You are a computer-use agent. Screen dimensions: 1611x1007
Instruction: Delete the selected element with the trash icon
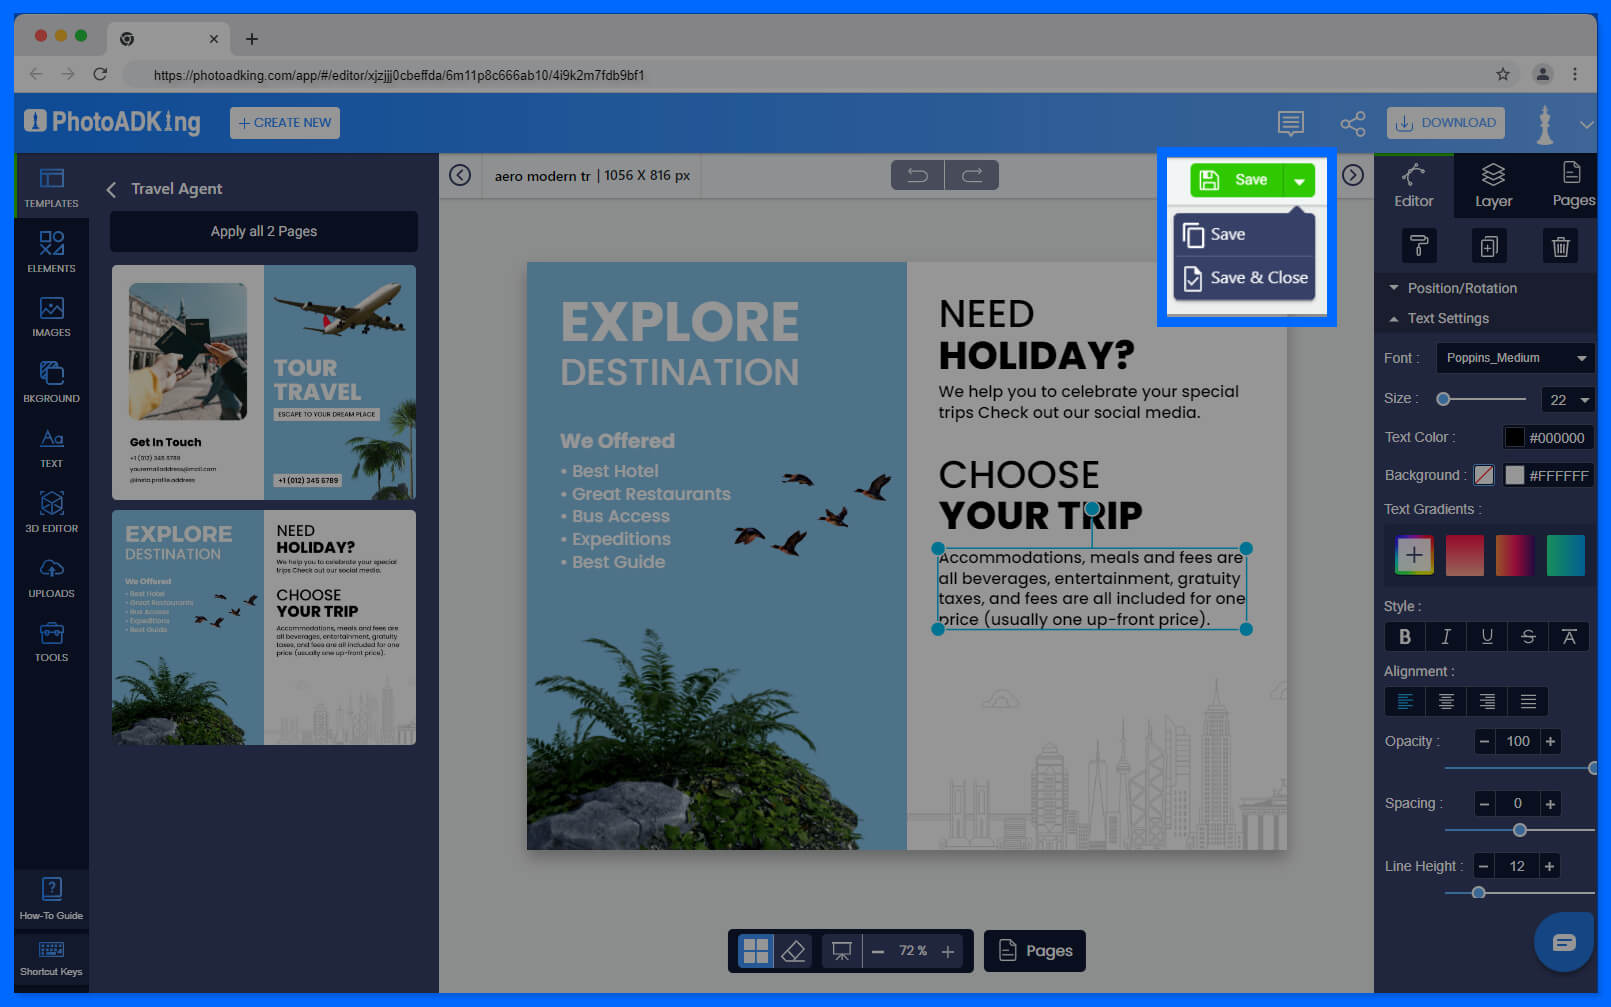(x=1561, y=245)
